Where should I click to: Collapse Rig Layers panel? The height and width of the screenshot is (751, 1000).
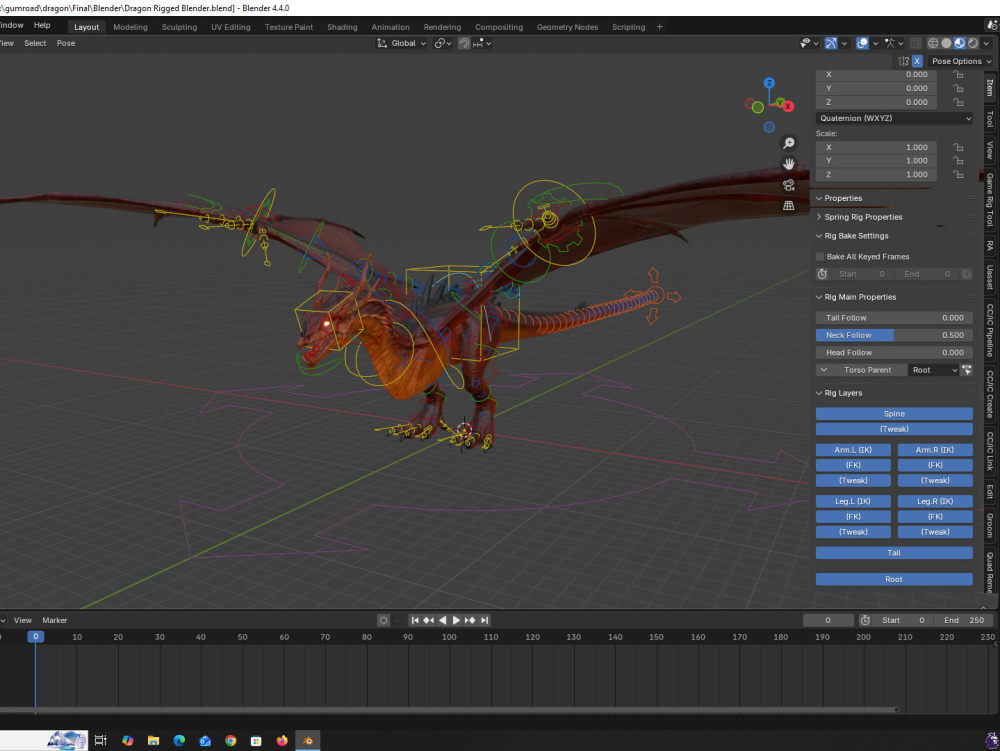pyautogui.click(x=842, y=393)
